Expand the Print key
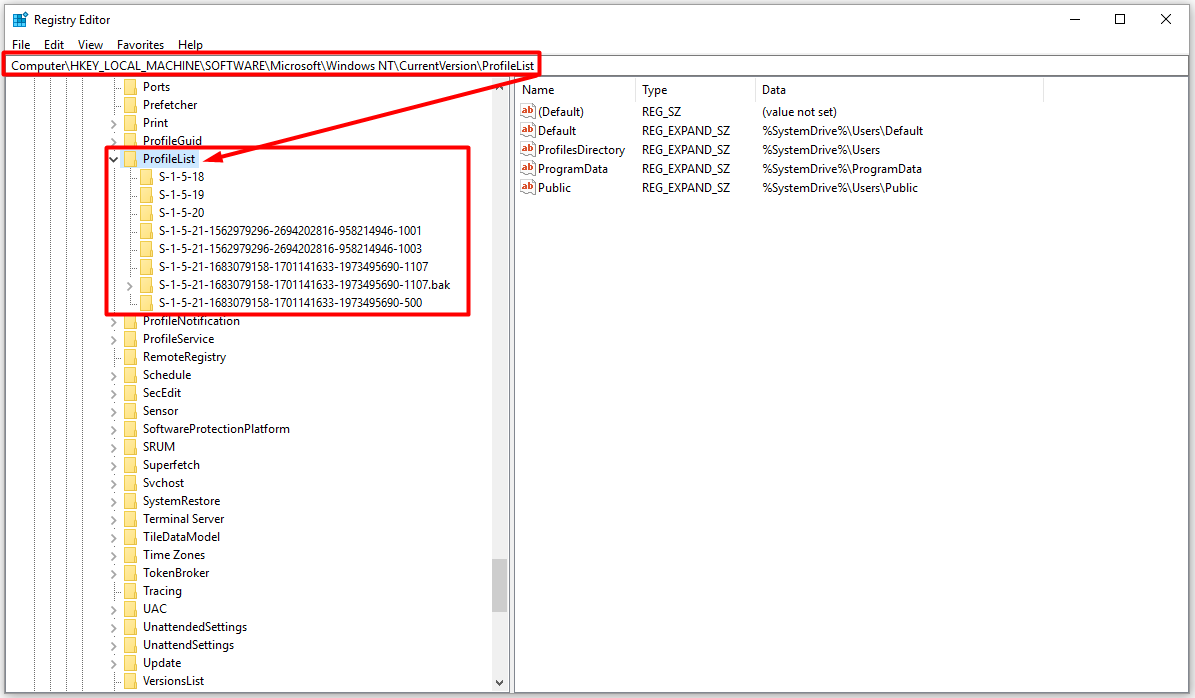The height and width of the screenshot is (698, 1195). tap(114, 123)
